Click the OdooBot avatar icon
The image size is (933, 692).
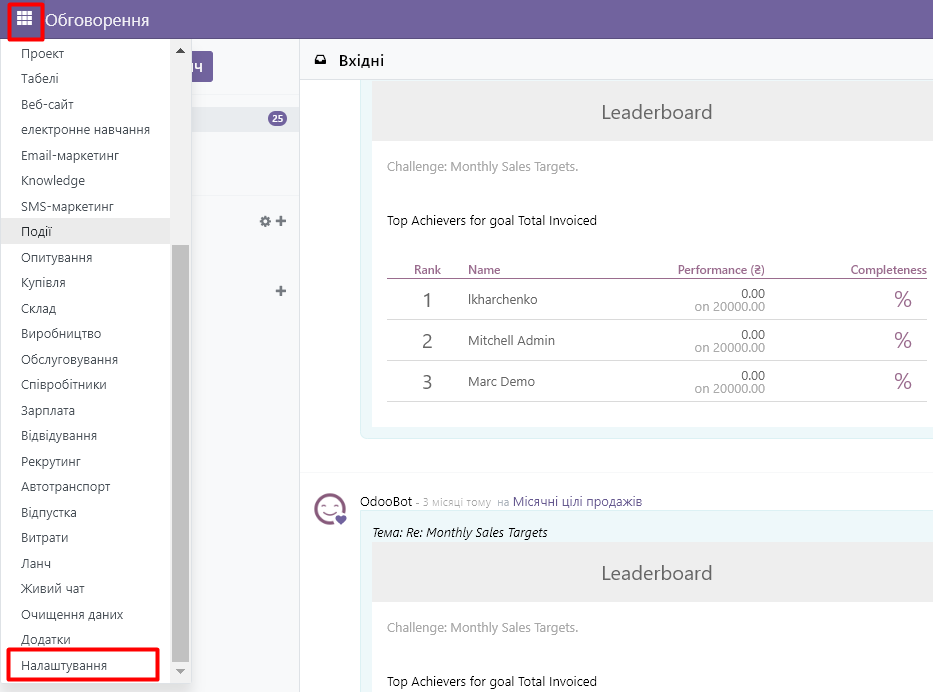[330, 510]
